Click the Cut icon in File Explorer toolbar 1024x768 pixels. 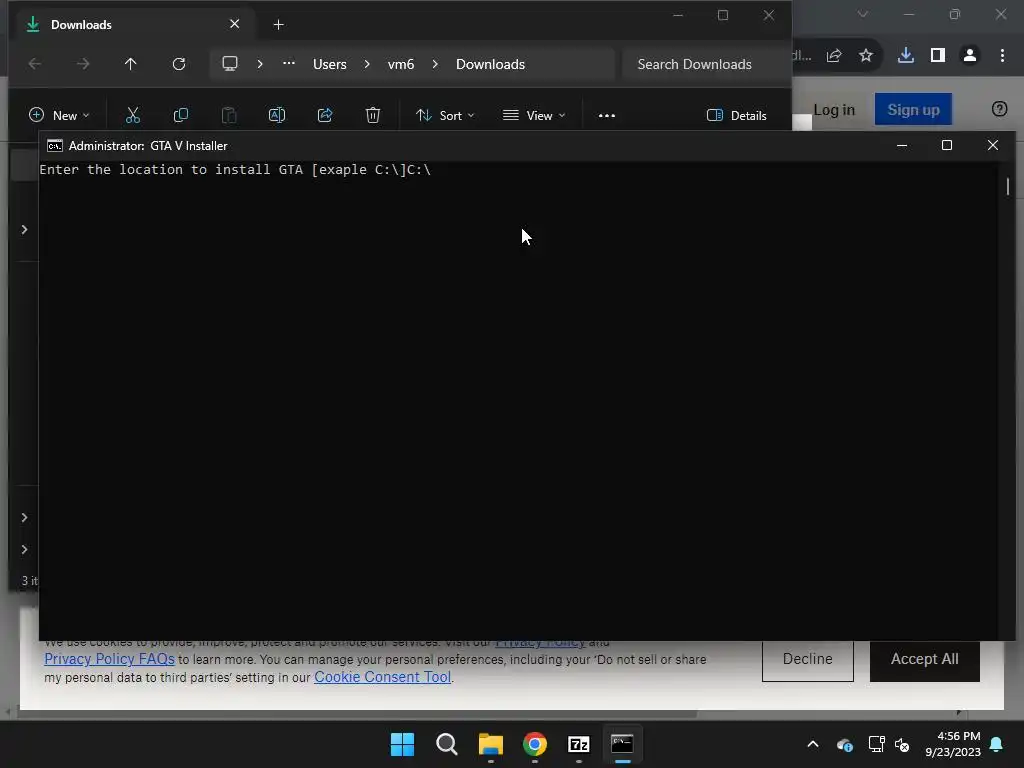[x=133, y=116]
